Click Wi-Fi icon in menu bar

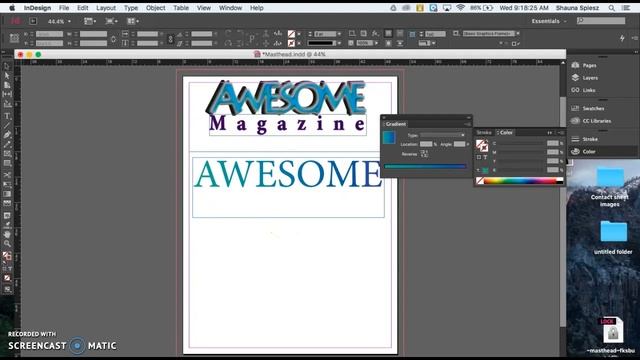pos(460,8)
